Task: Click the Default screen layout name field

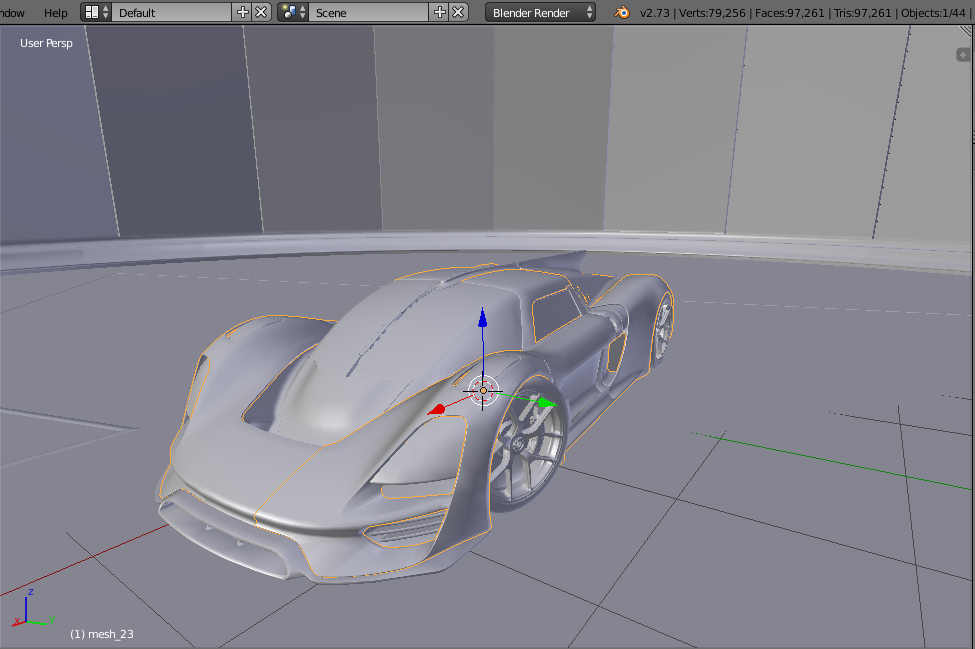Action: (172, 12)
